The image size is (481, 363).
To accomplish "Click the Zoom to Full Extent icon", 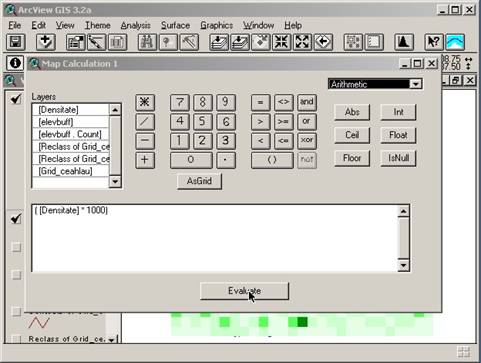I will click(218, 42).
